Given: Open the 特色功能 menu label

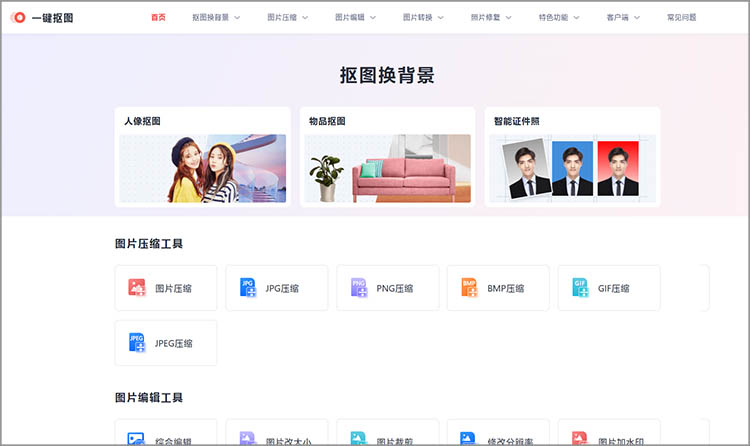Looking at the screenshot, I should (x=553, y=17).
